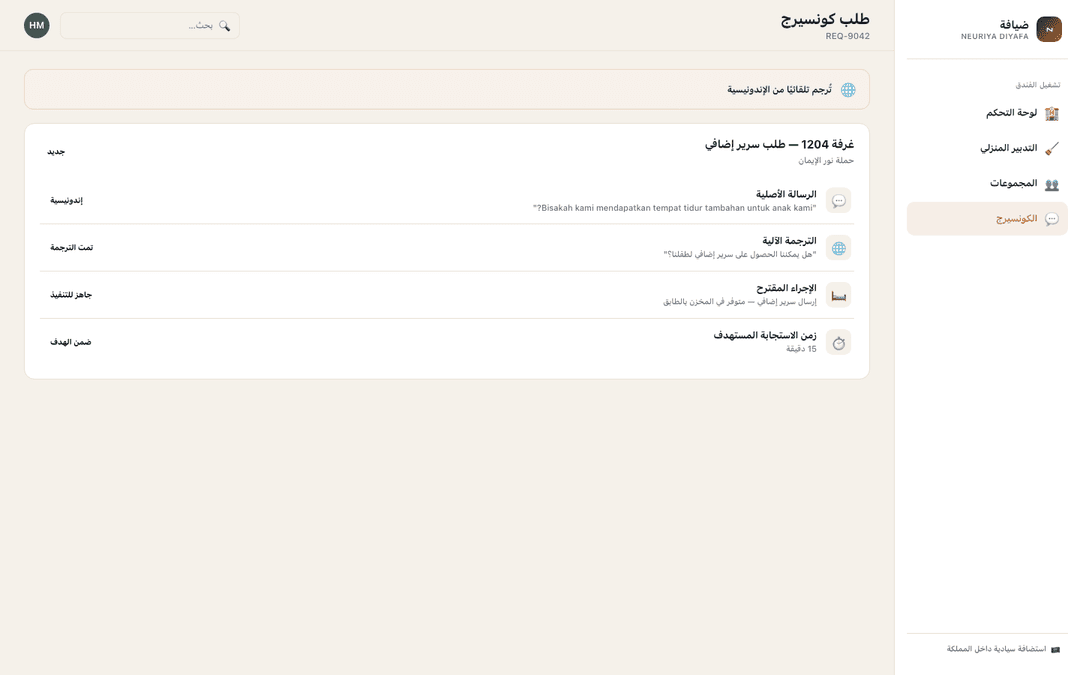Open لوحة التحكم in the sidebar

987,113
